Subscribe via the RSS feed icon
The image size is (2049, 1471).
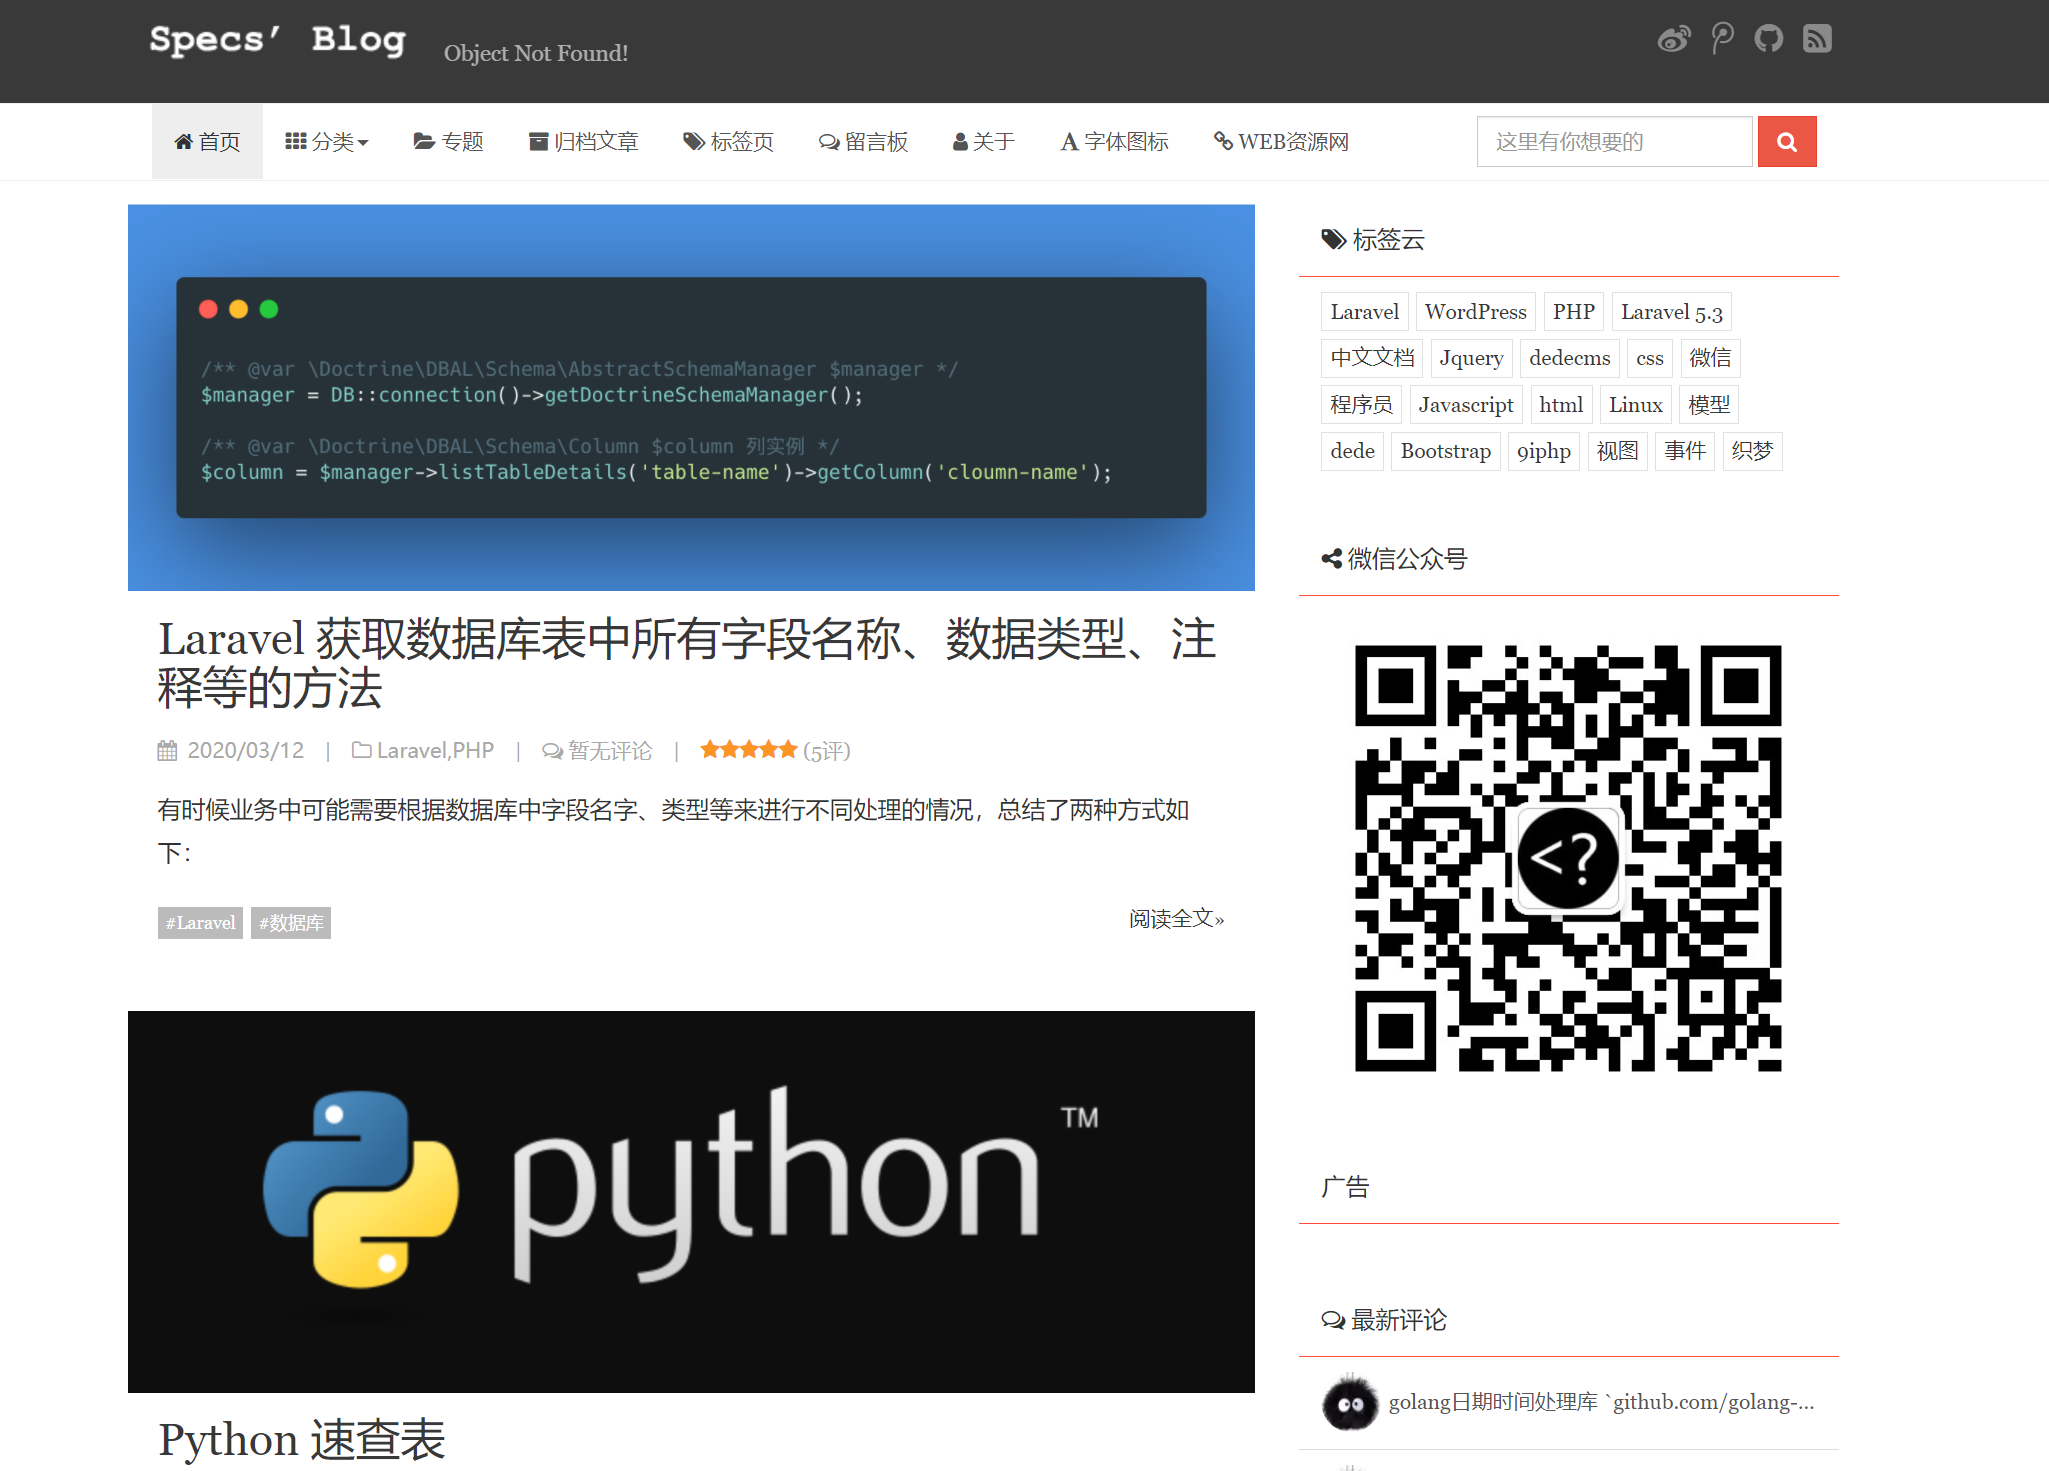[1818, 38]
